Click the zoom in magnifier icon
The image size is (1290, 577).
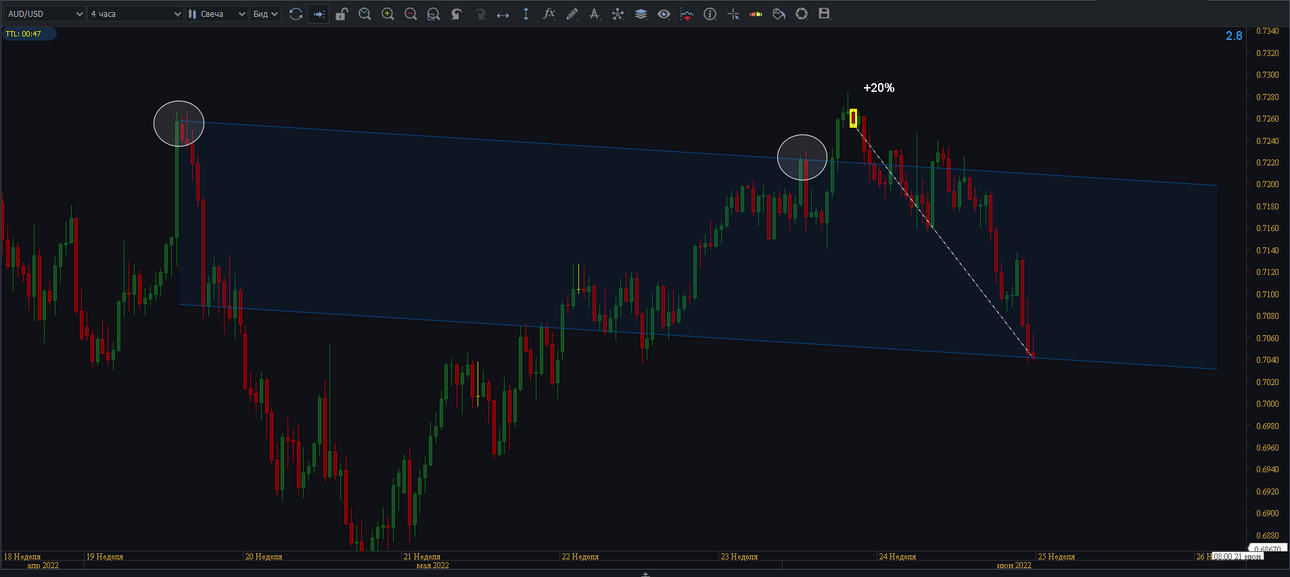388,14
